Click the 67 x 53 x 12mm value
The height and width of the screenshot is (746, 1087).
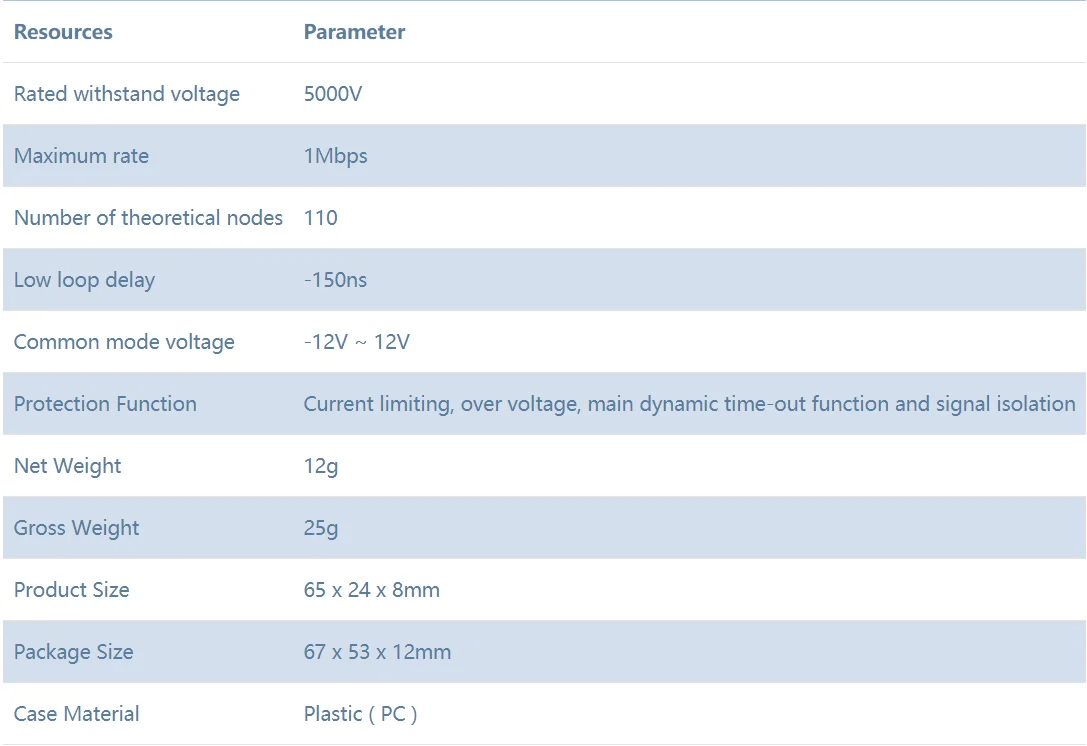coord(377,652)
